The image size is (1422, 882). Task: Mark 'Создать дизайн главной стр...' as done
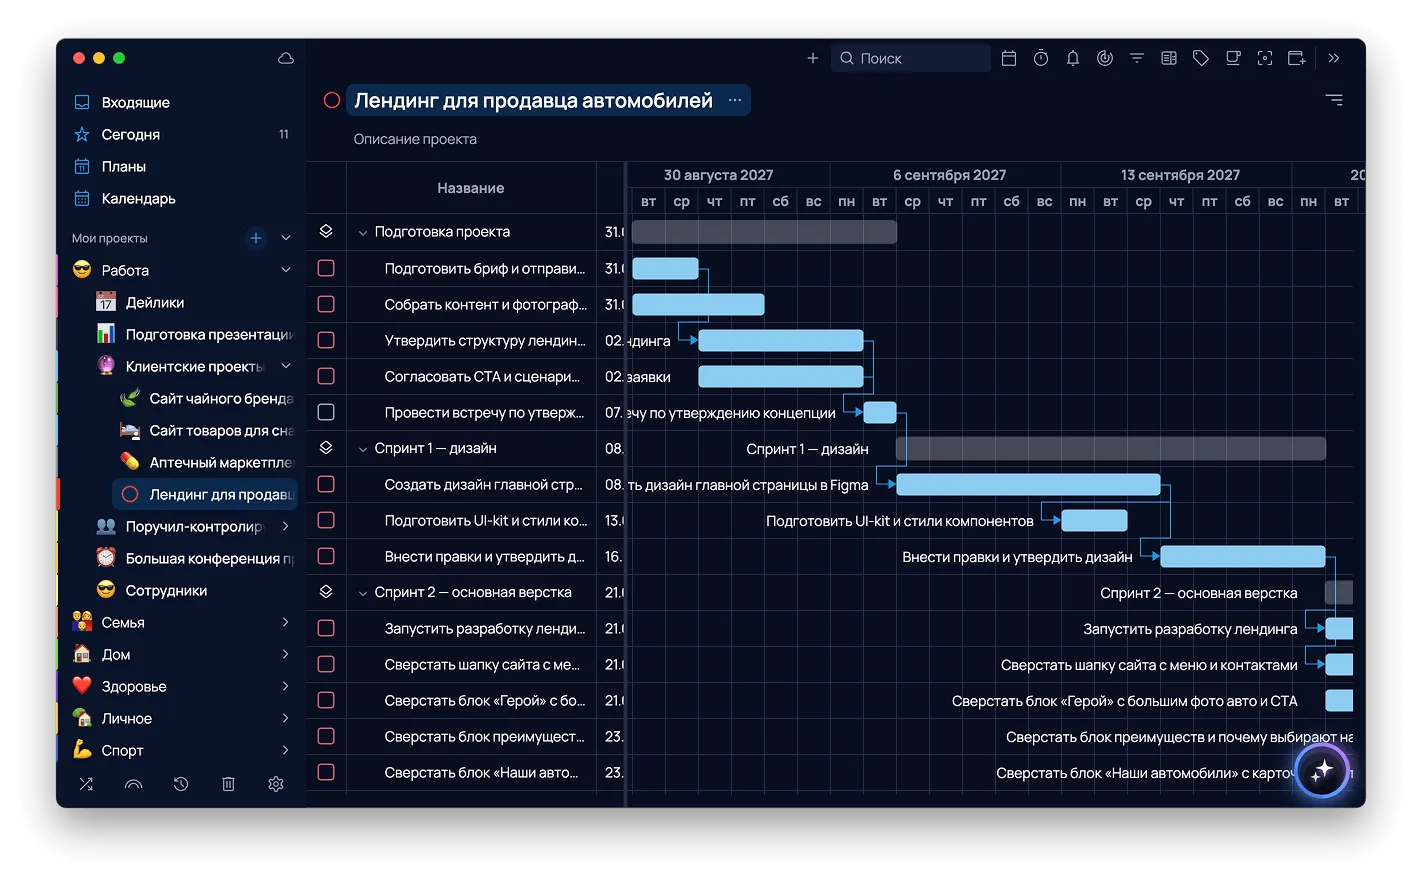pyautogui.click(x=326, y=484)
